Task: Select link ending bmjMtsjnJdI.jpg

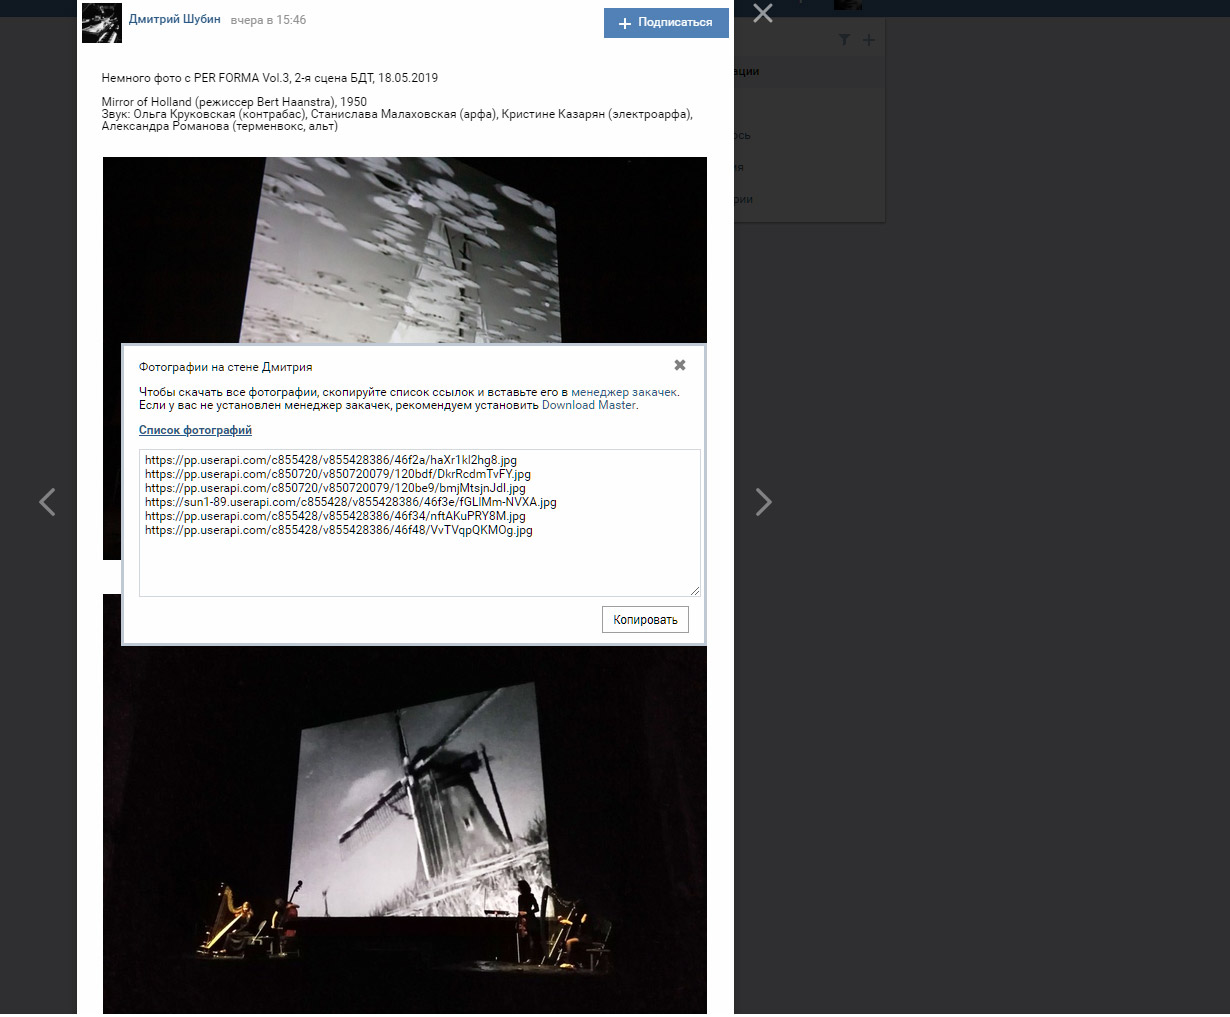Action: [335, 488]
